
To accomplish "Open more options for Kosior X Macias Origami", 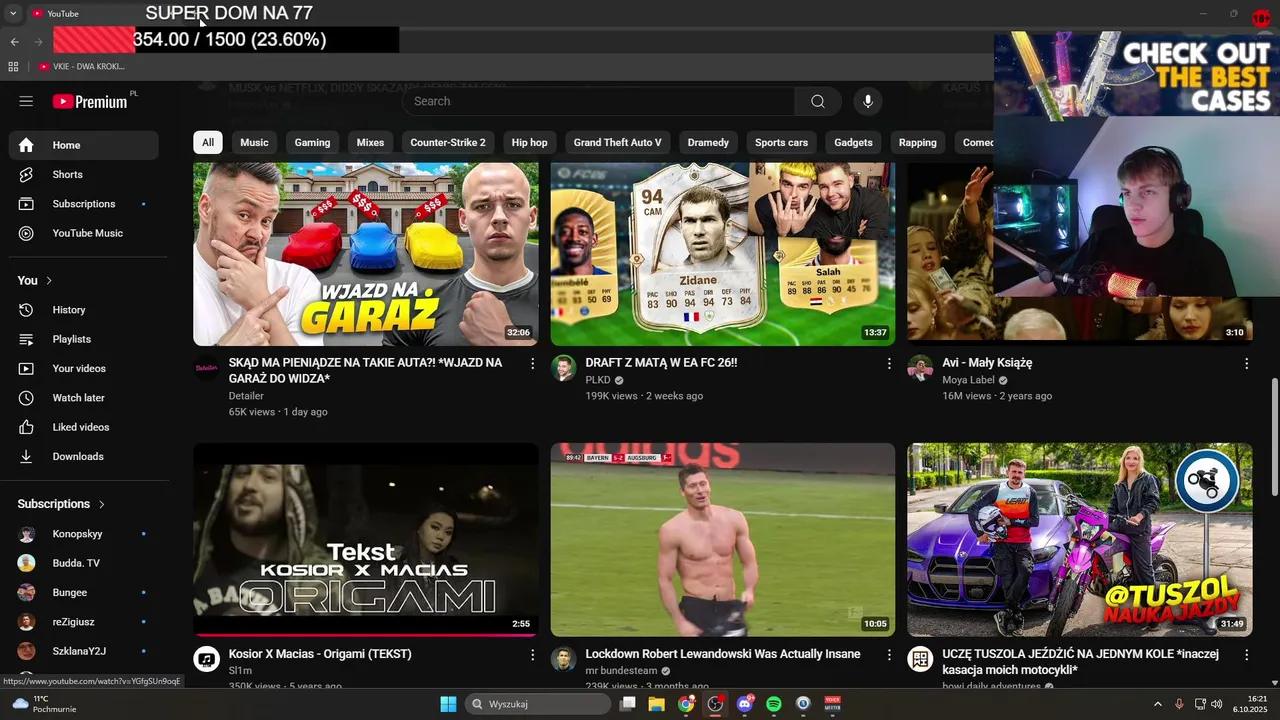I will pyautogui.click(x=532, y=655).
